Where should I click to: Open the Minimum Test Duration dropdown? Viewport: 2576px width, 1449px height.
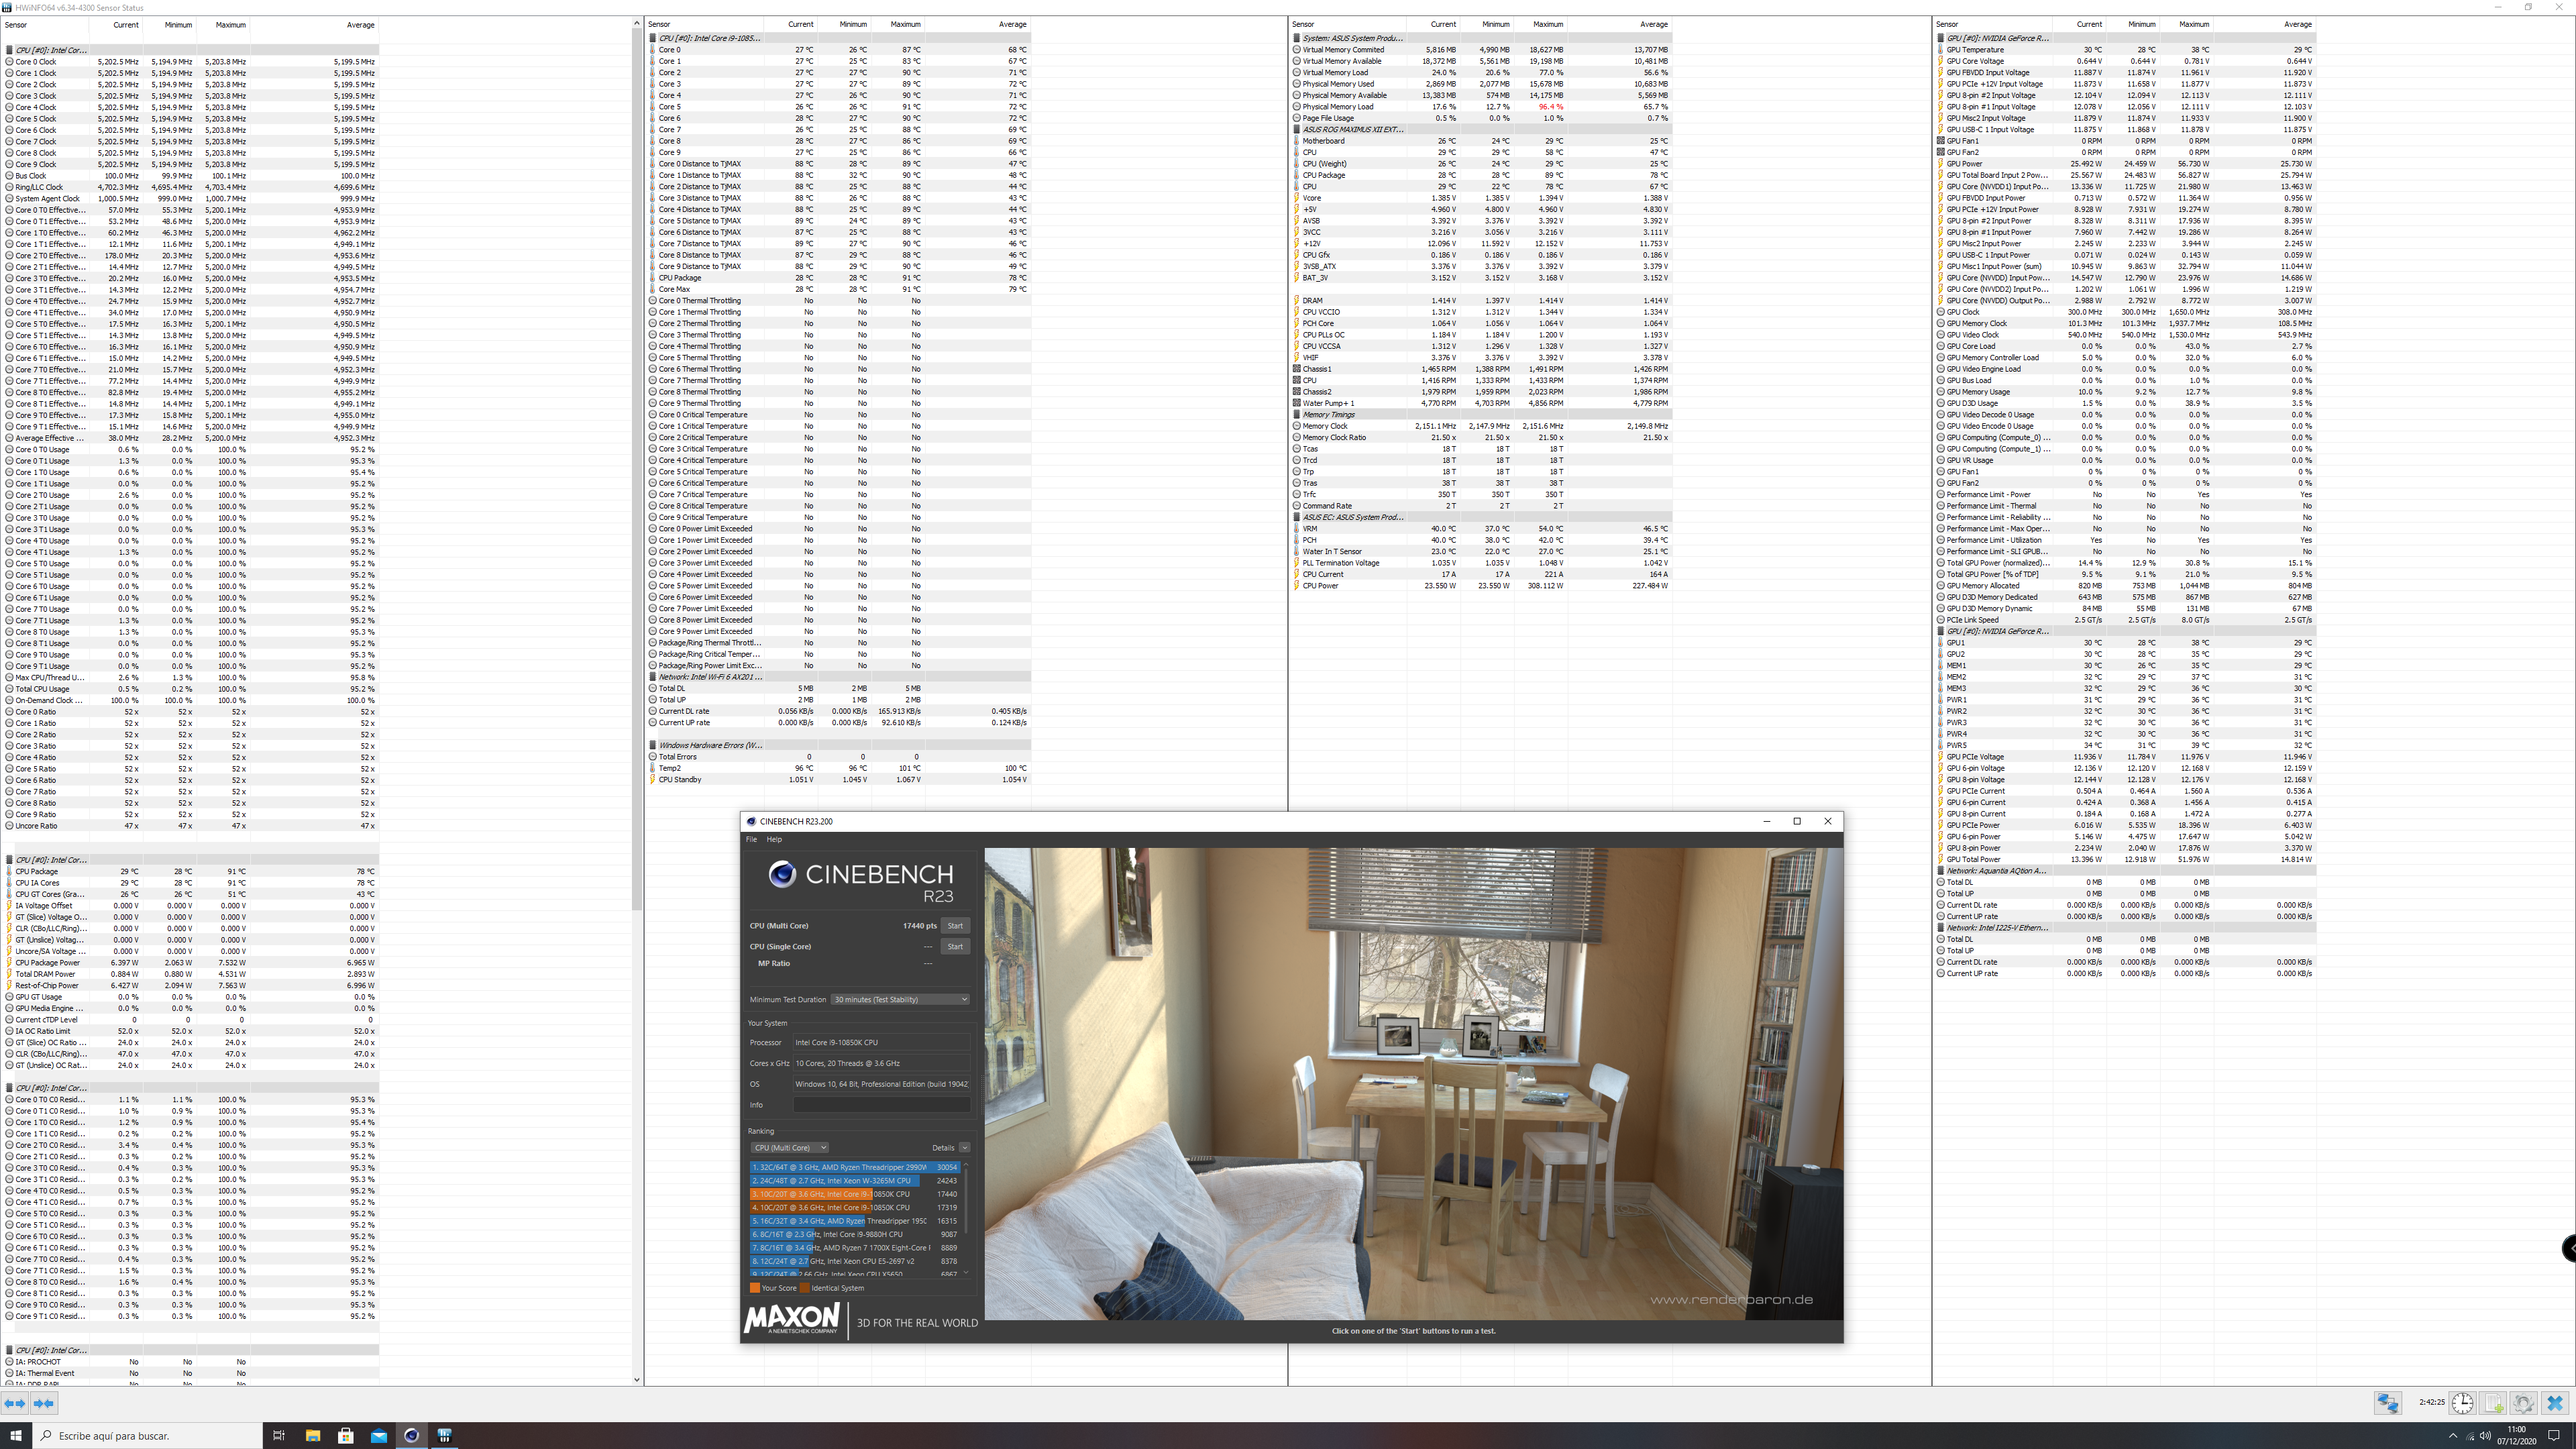900,999
